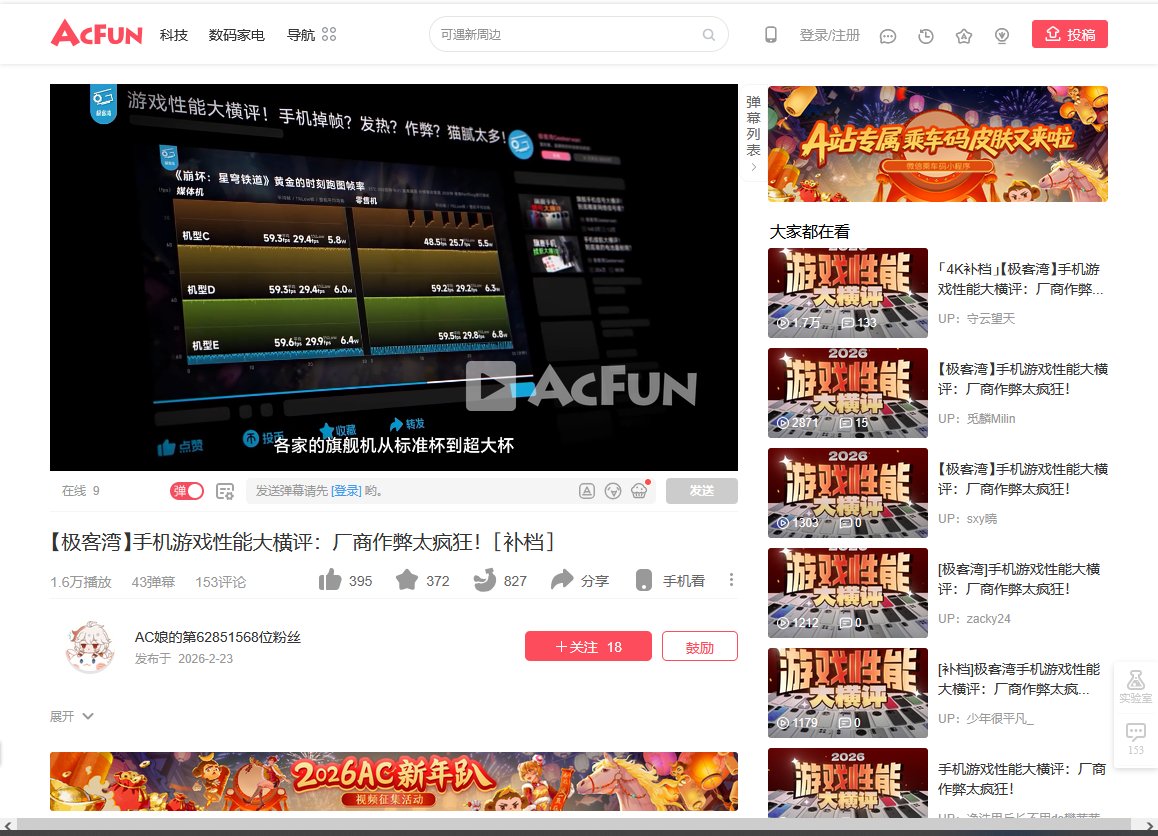Open the 2026AC新年趴 banner
This screenshot has width=1158, height=836.
click(x=394, y=781)
